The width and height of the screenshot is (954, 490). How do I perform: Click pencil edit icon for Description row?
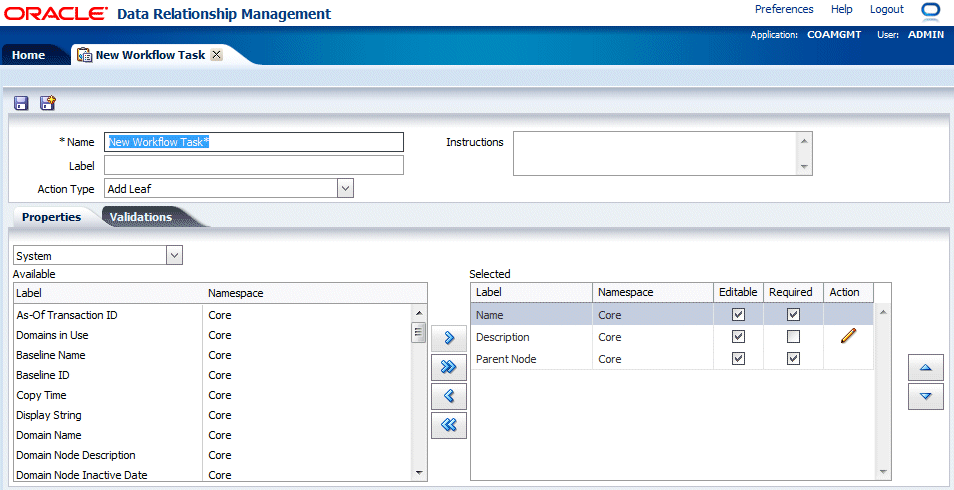[x=848, y=335]
